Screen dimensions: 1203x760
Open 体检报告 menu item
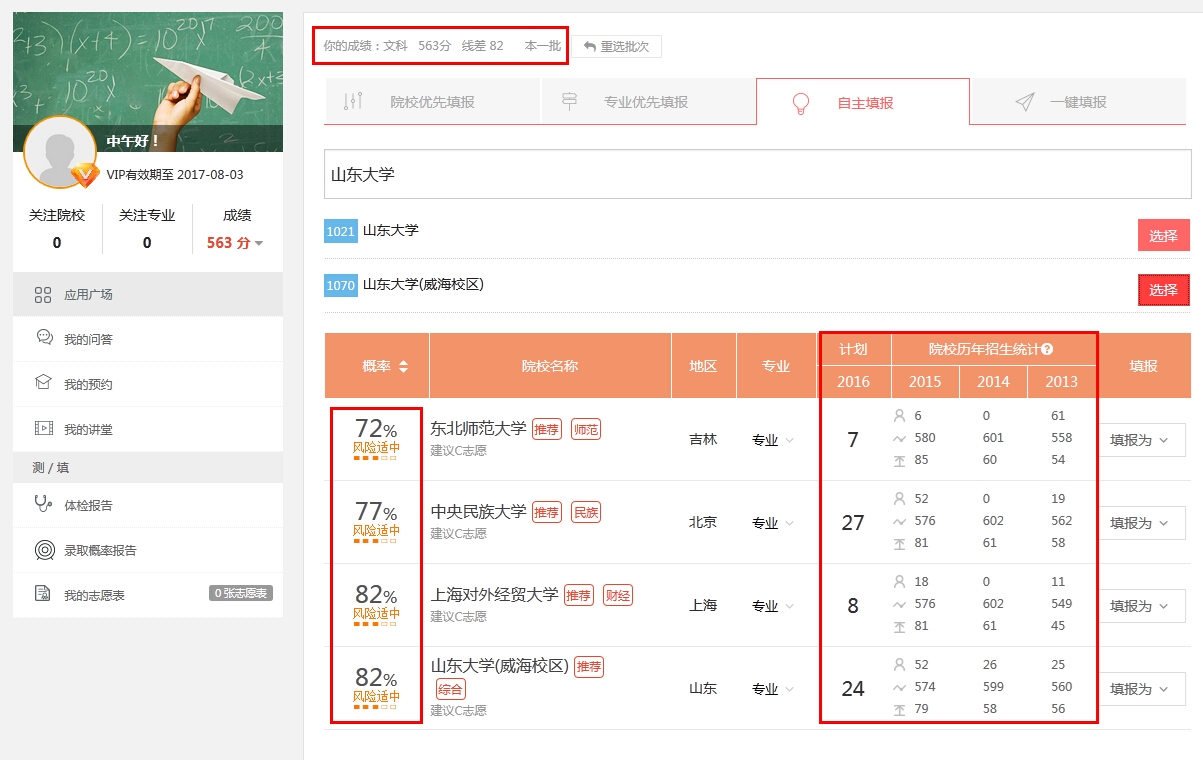click(148, 505)
